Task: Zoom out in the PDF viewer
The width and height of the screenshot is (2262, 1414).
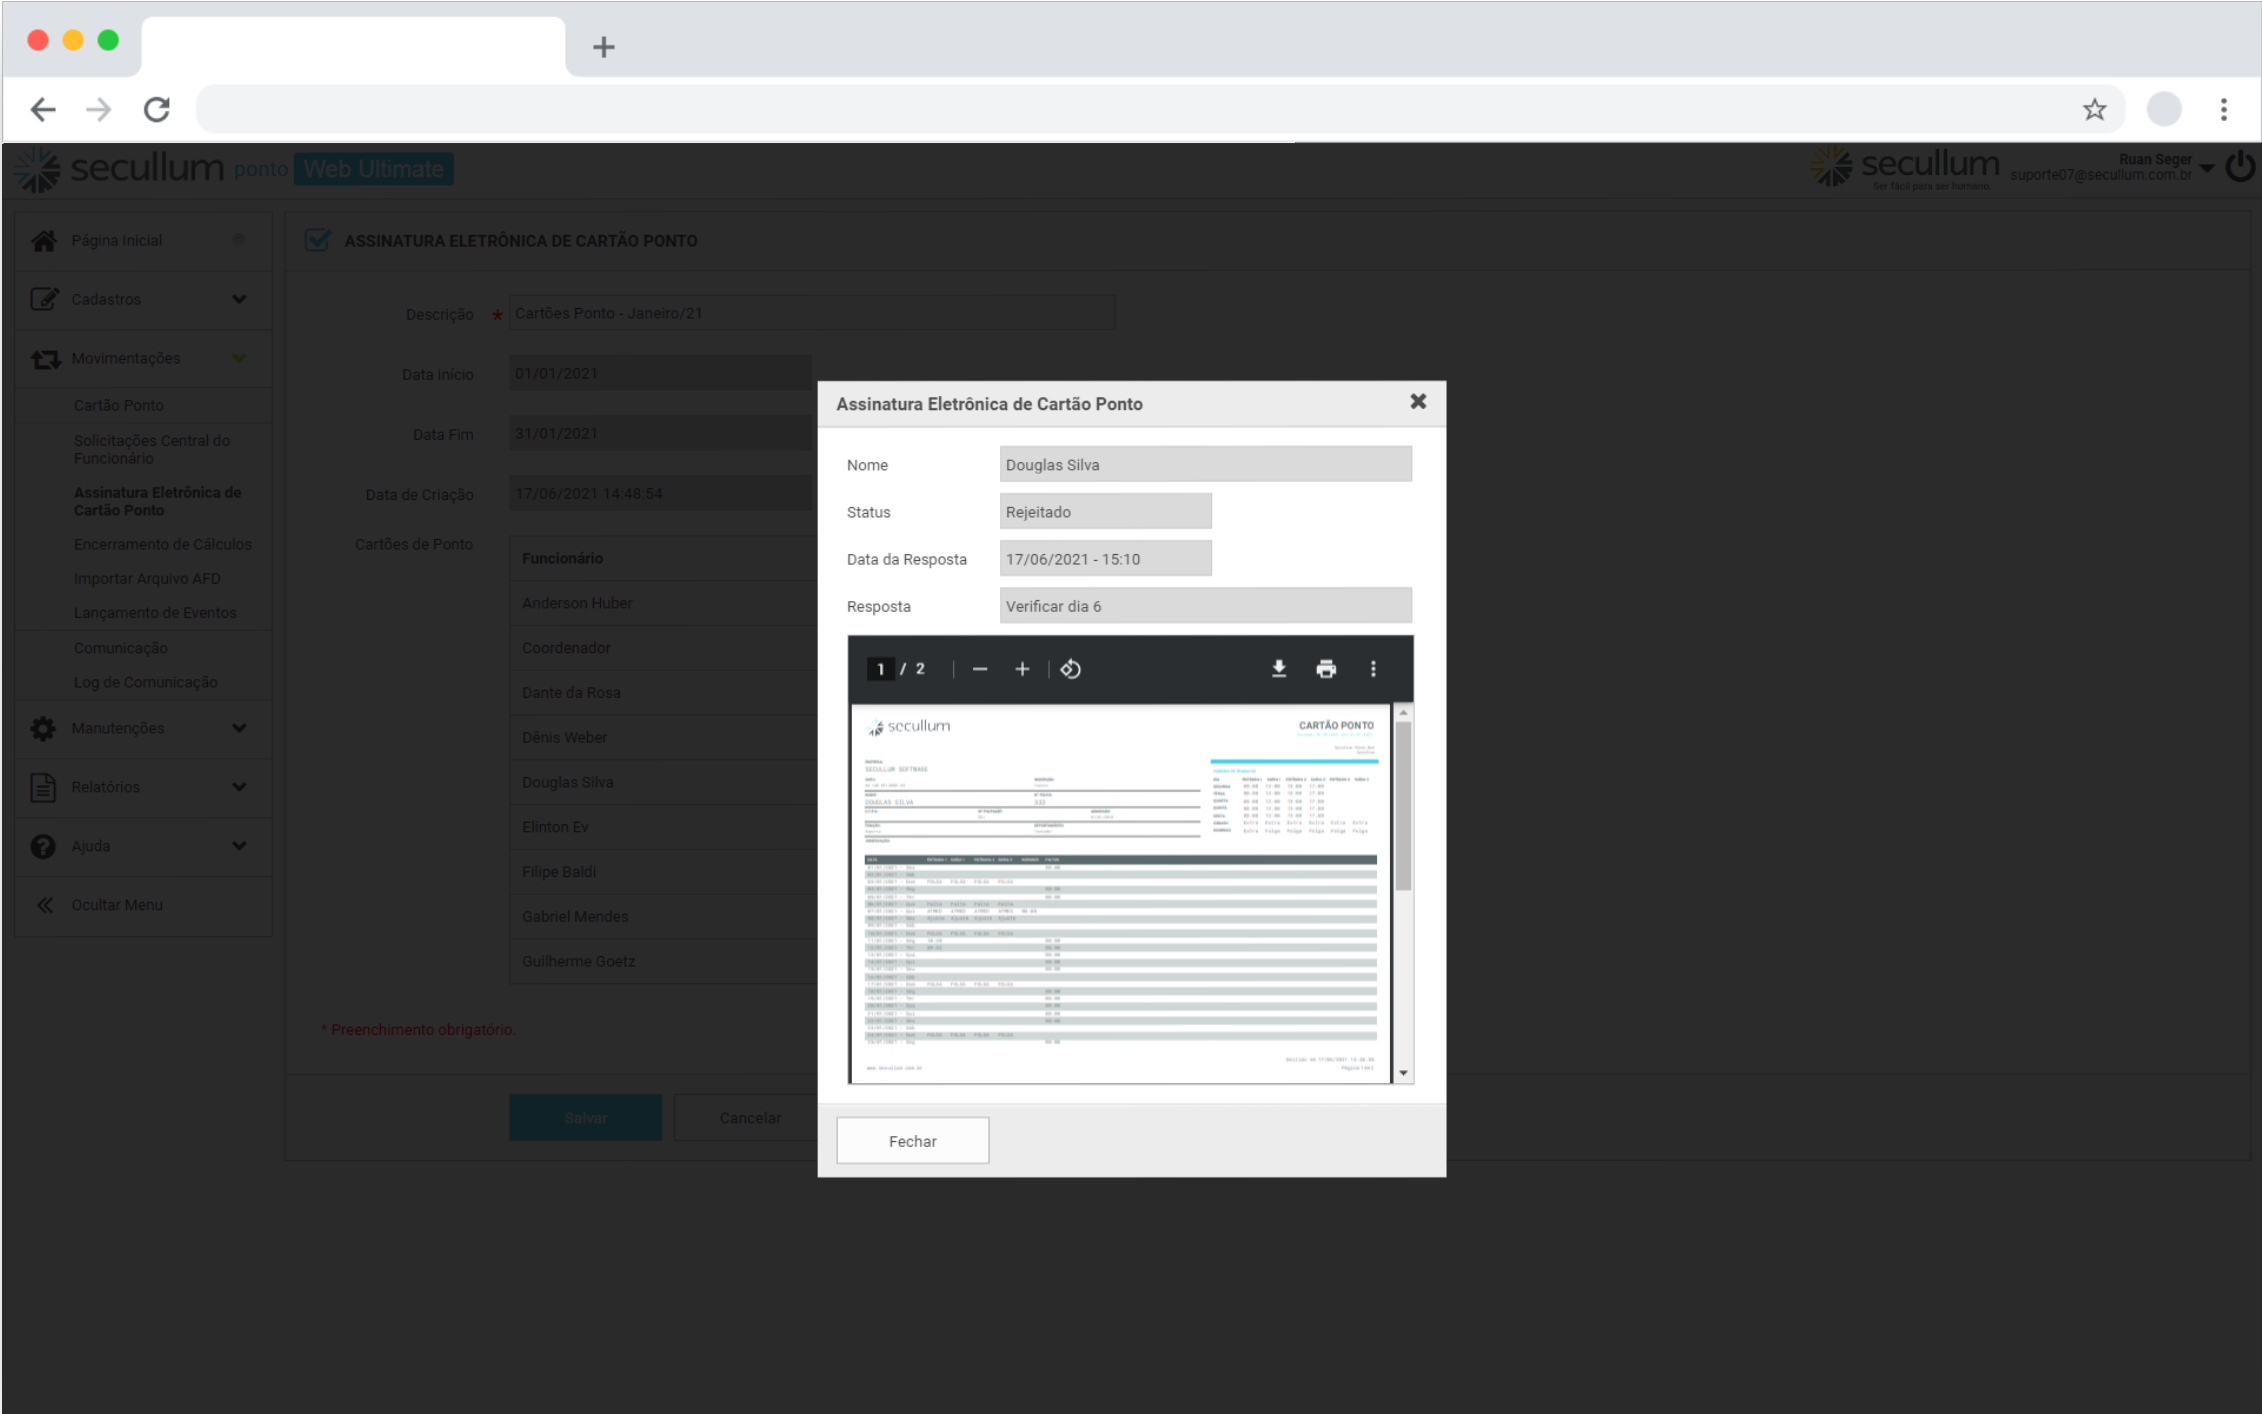Action: [x=979, y=669]
